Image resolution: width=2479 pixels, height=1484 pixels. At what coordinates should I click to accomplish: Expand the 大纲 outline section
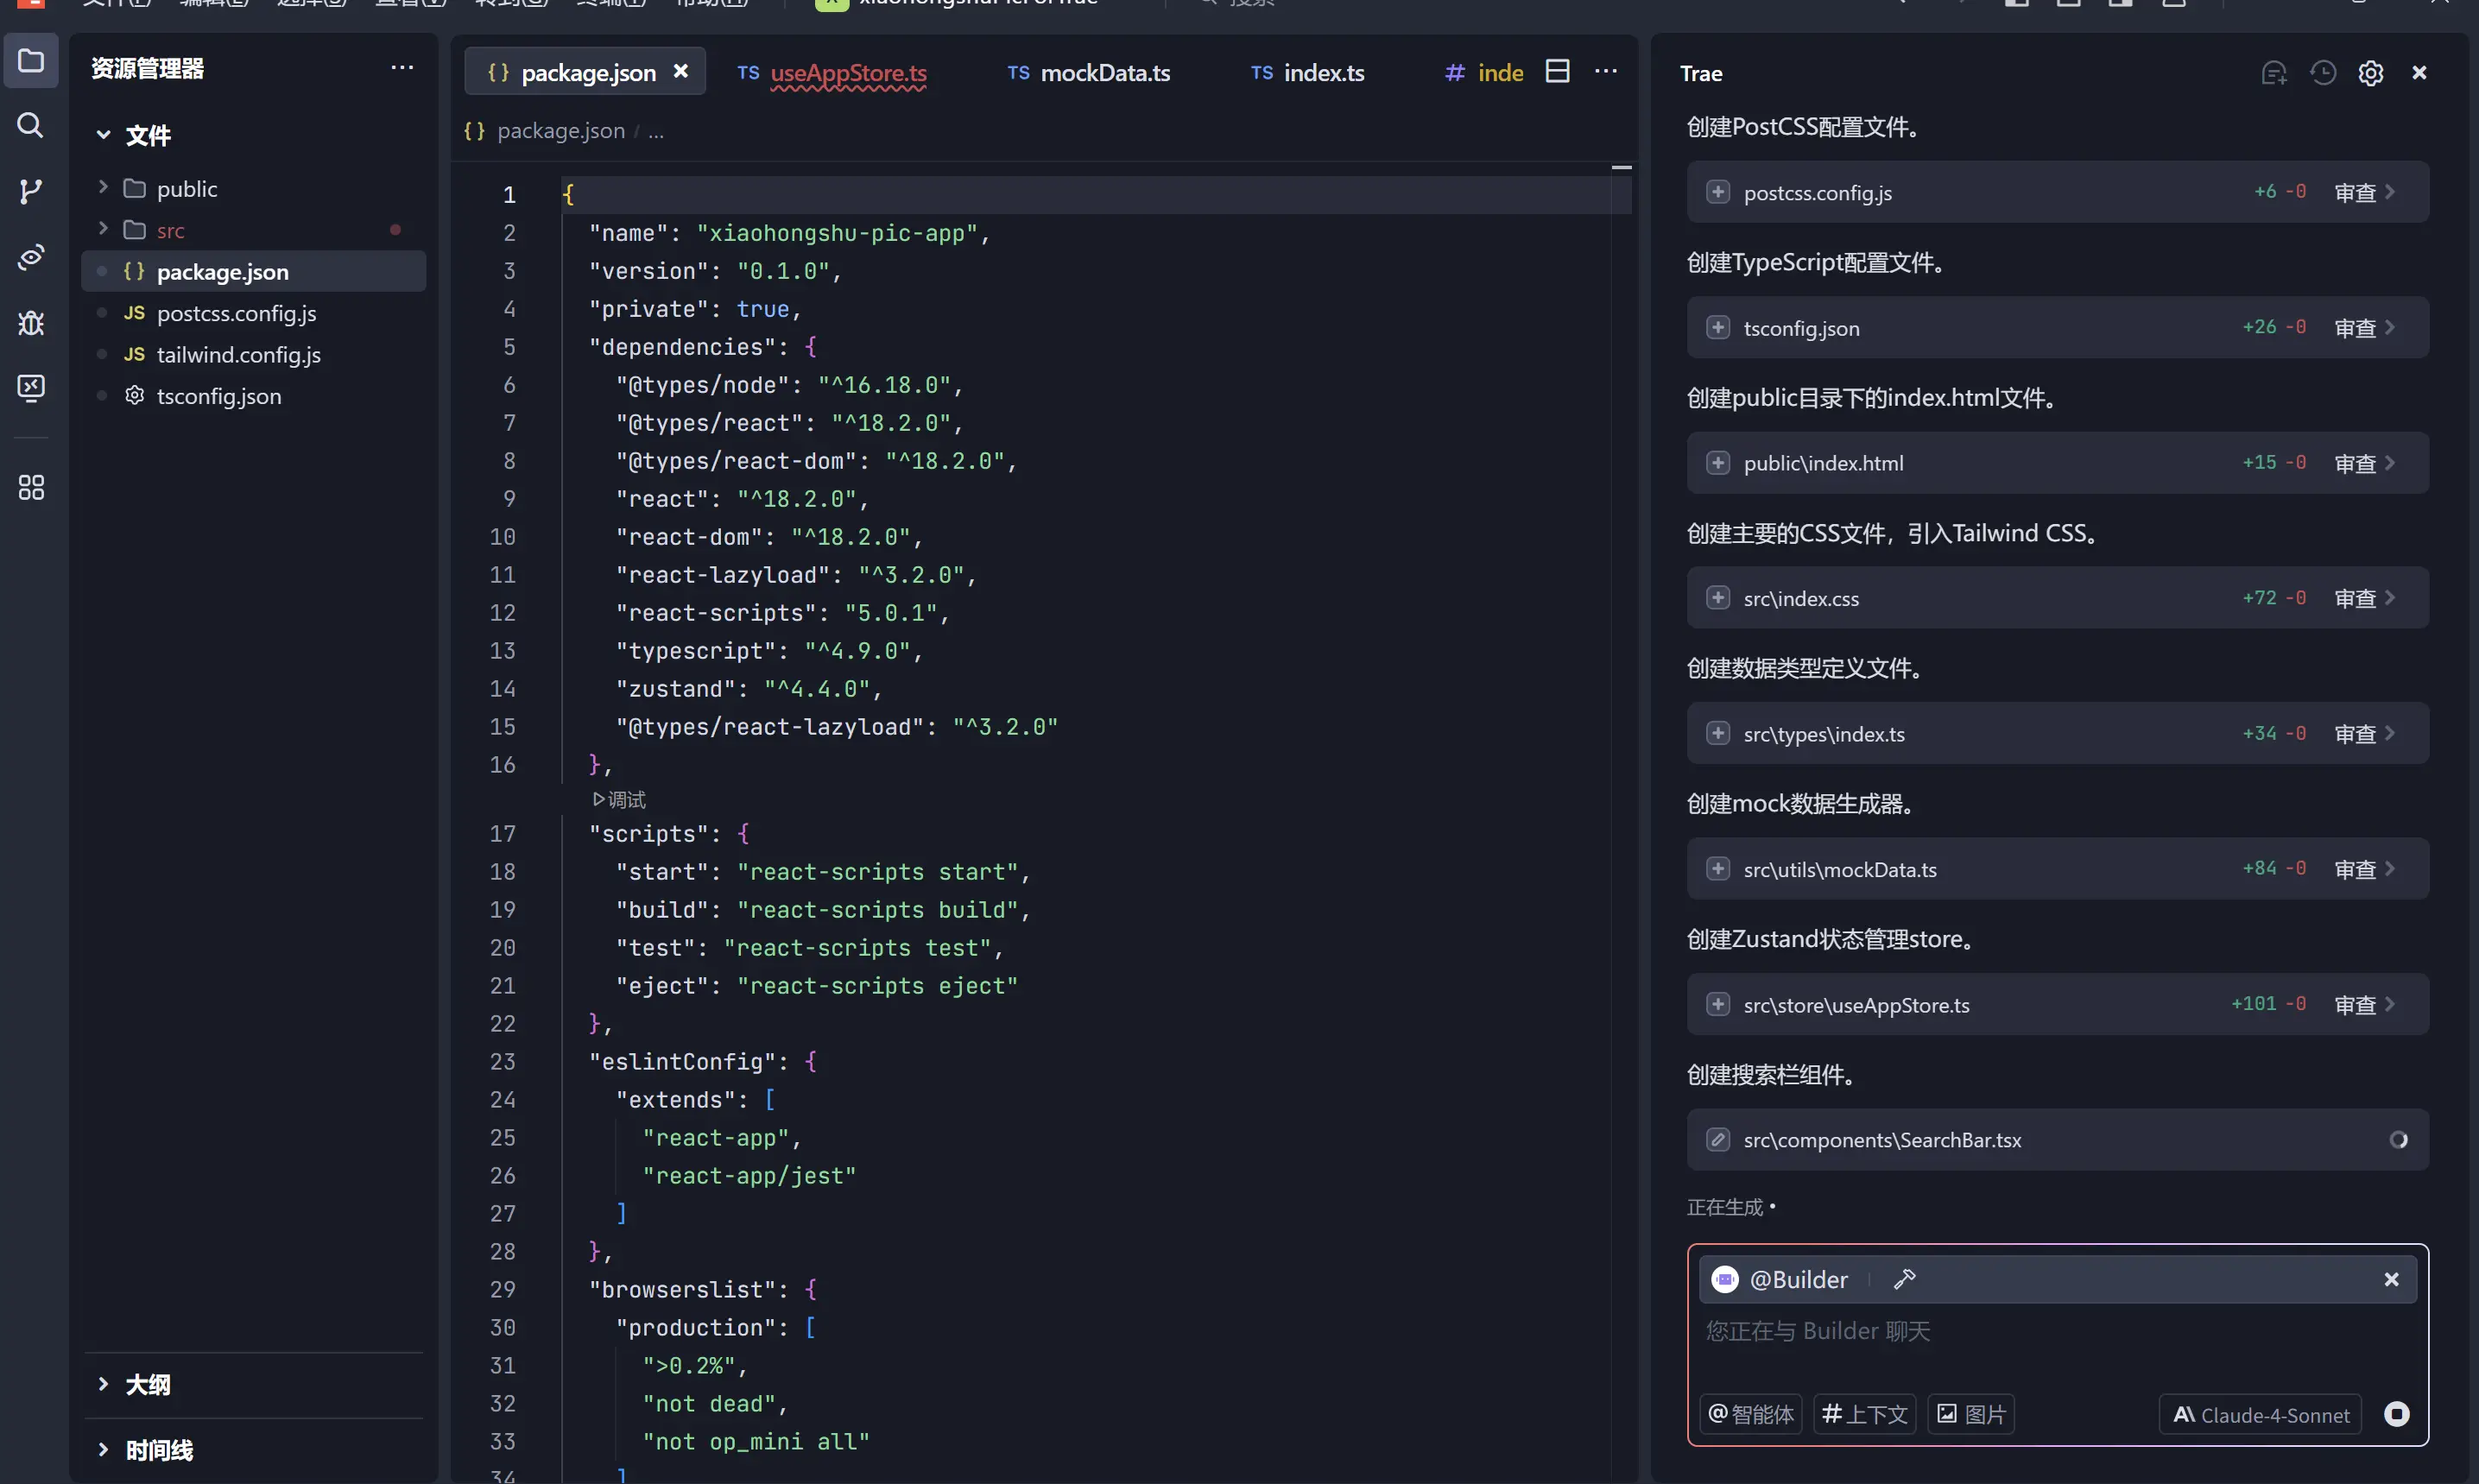pyautogui.click(x=103, y=1384)
